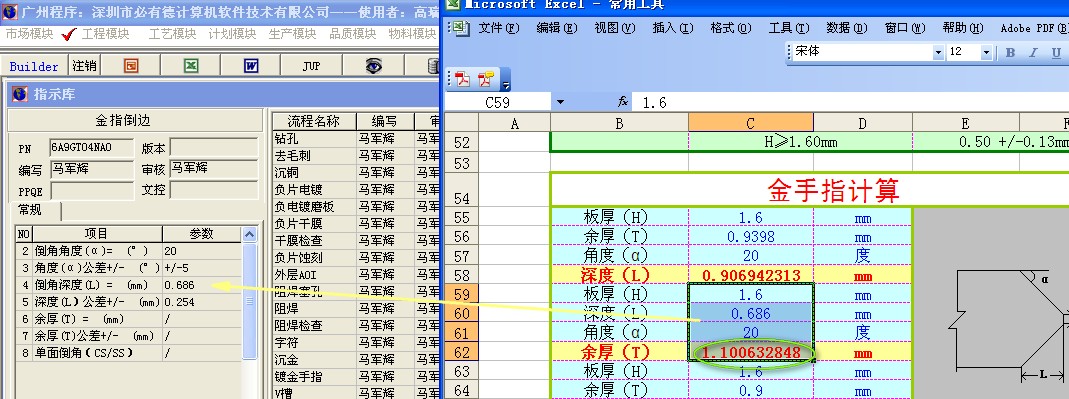Apply Underline formatting in Excel
This screenshot has height=399, width=1069.
click(1055, 53)
